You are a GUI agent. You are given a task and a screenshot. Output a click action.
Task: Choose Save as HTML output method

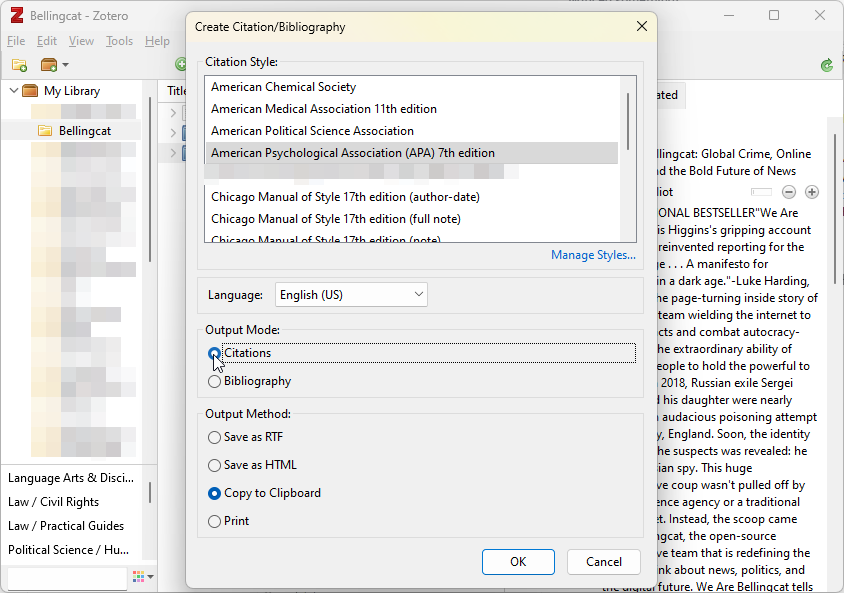coord(214,465)
